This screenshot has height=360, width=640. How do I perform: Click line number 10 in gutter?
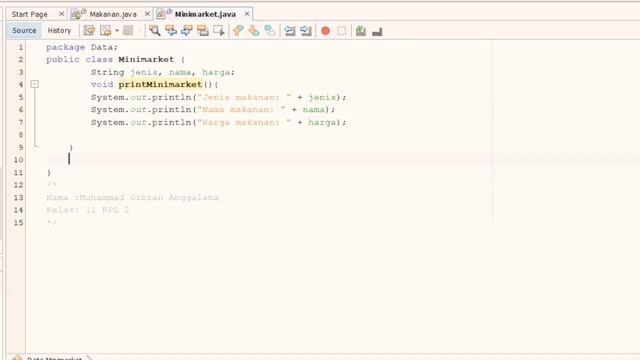tap(18, 160)
